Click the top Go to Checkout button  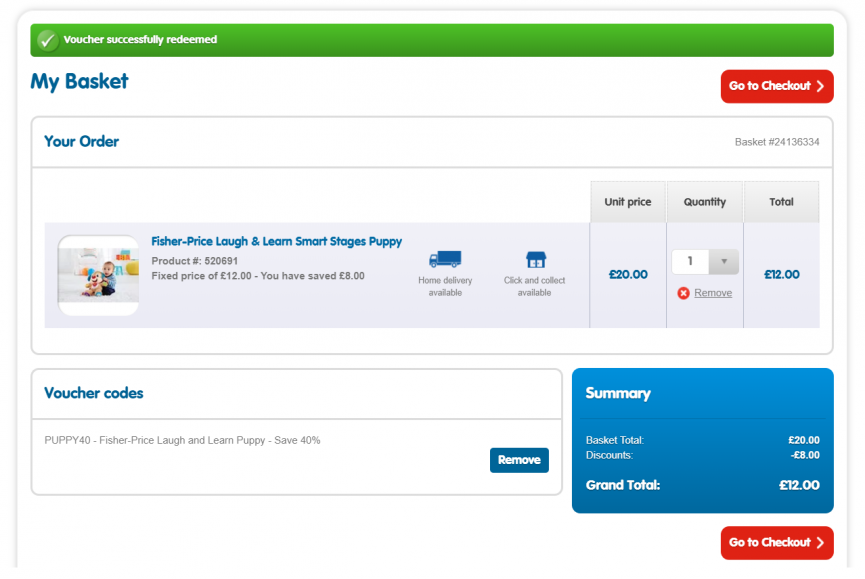coord(777,86)
